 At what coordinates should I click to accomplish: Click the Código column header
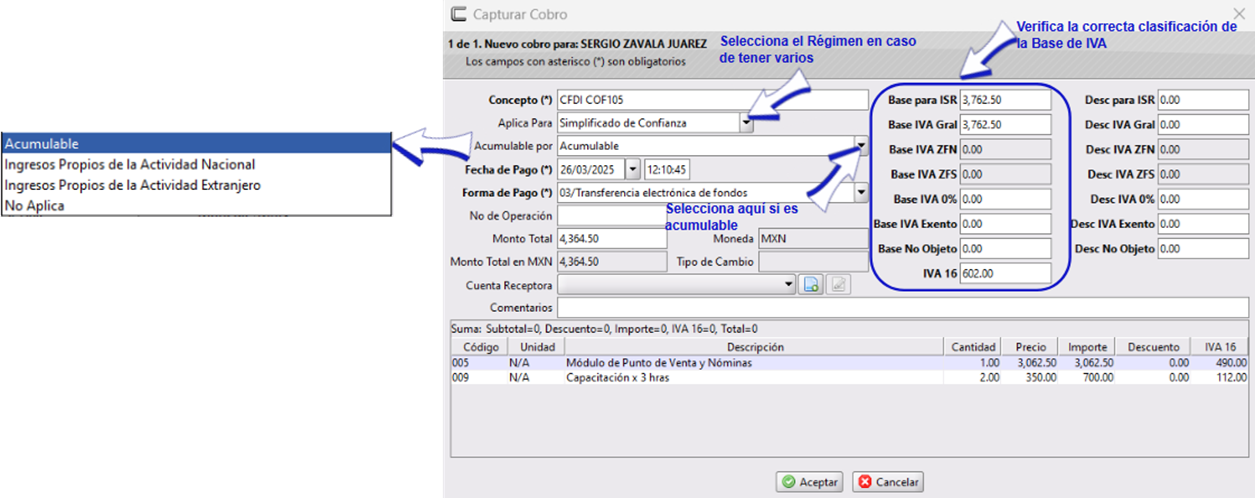click(x=480, y=347)
